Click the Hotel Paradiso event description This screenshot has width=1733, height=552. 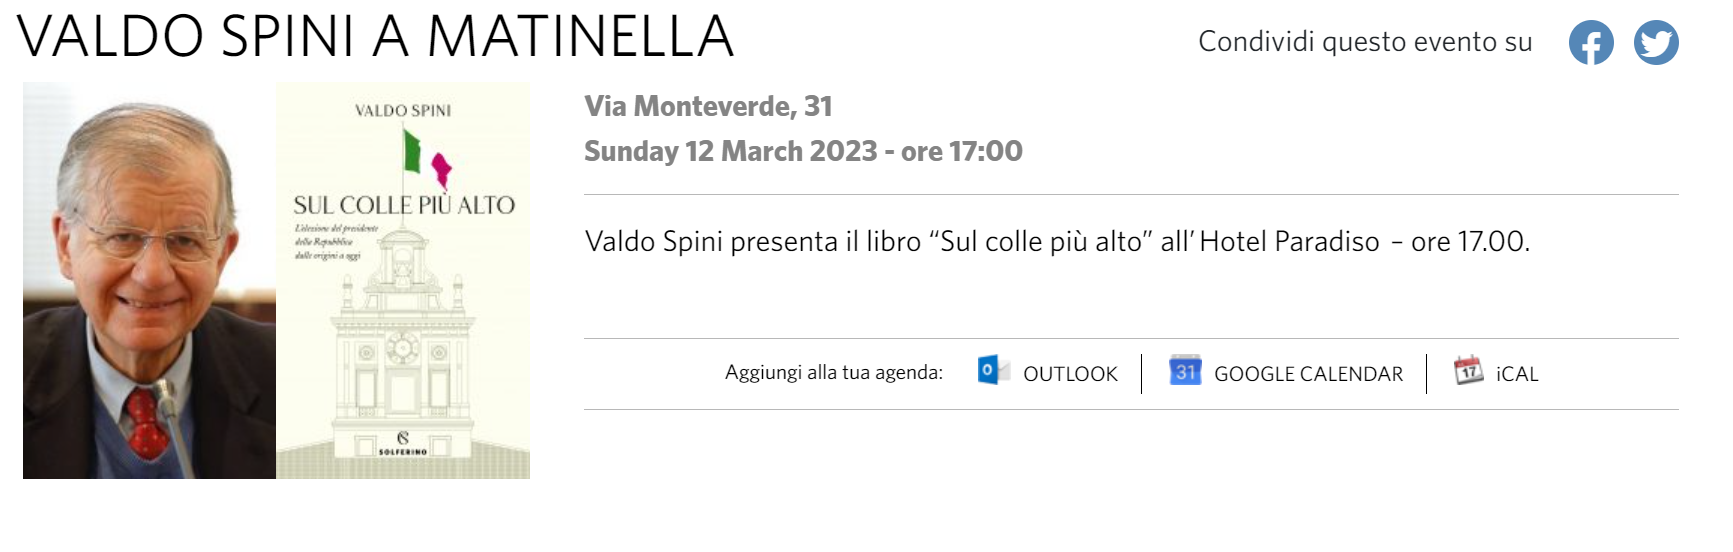(x=1057, y=242)
